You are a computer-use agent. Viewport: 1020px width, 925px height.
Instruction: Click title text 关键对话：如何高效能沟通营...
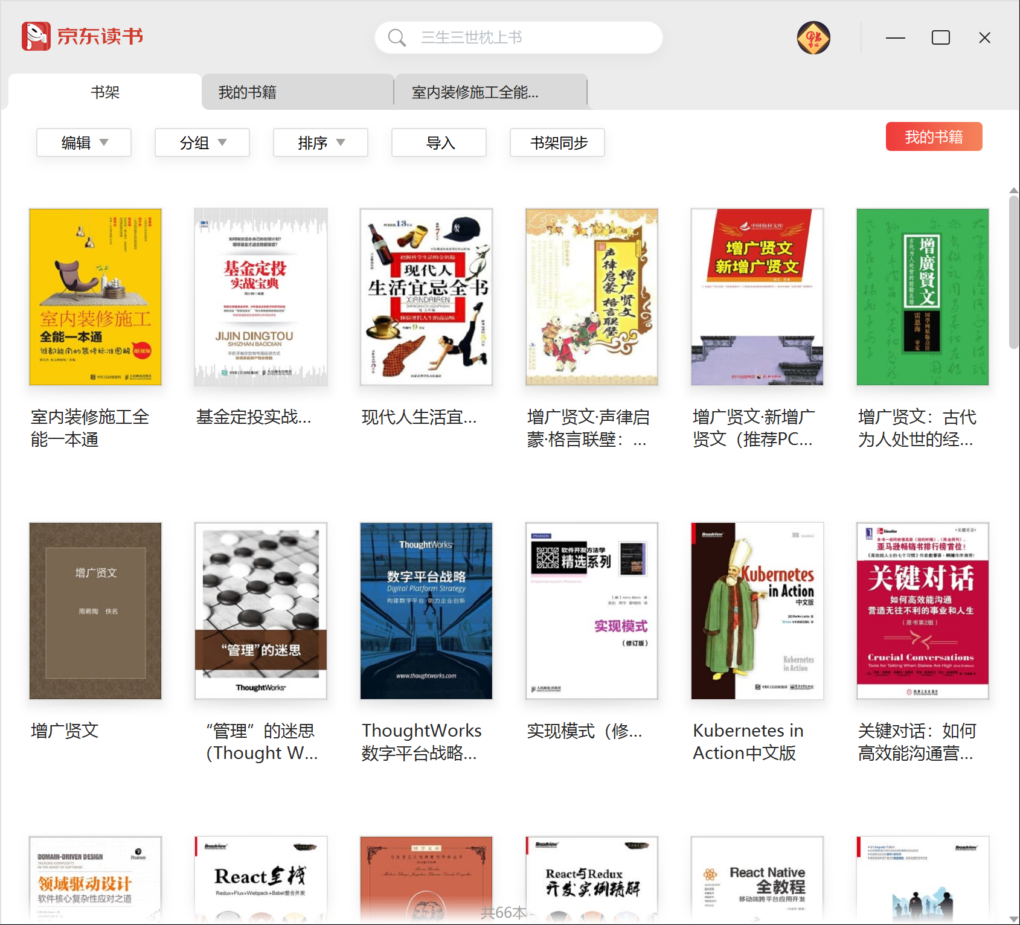[917, 742]
